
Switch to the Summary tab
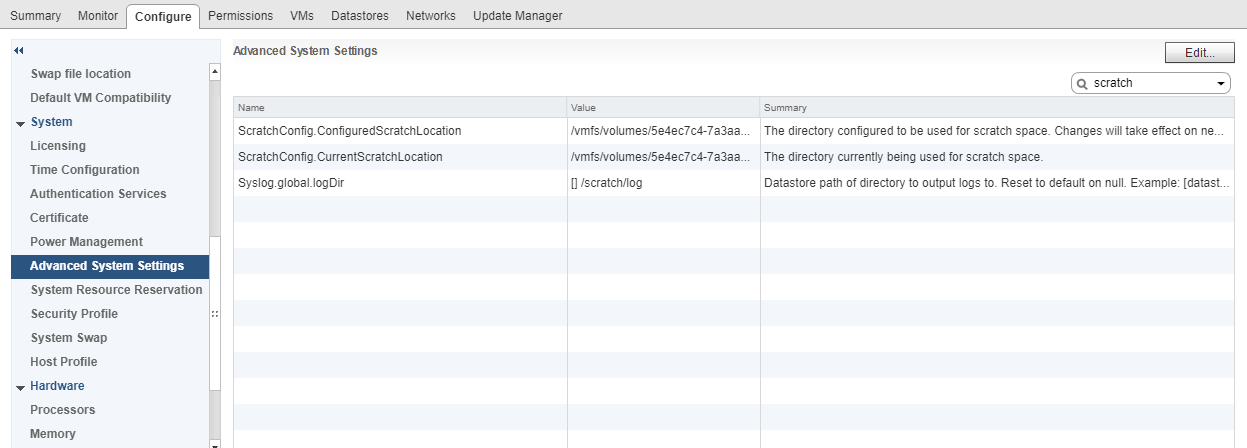coord(35,16)
